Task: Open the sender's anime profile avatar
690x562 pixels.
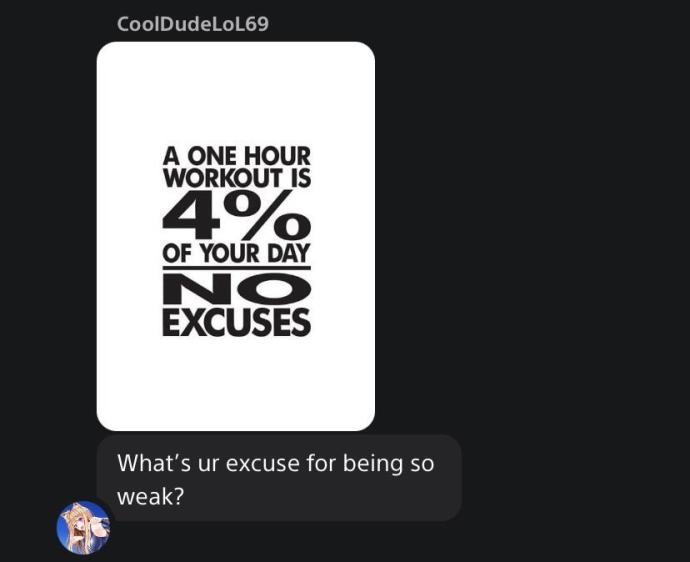Action: click(x=83, y=527)
